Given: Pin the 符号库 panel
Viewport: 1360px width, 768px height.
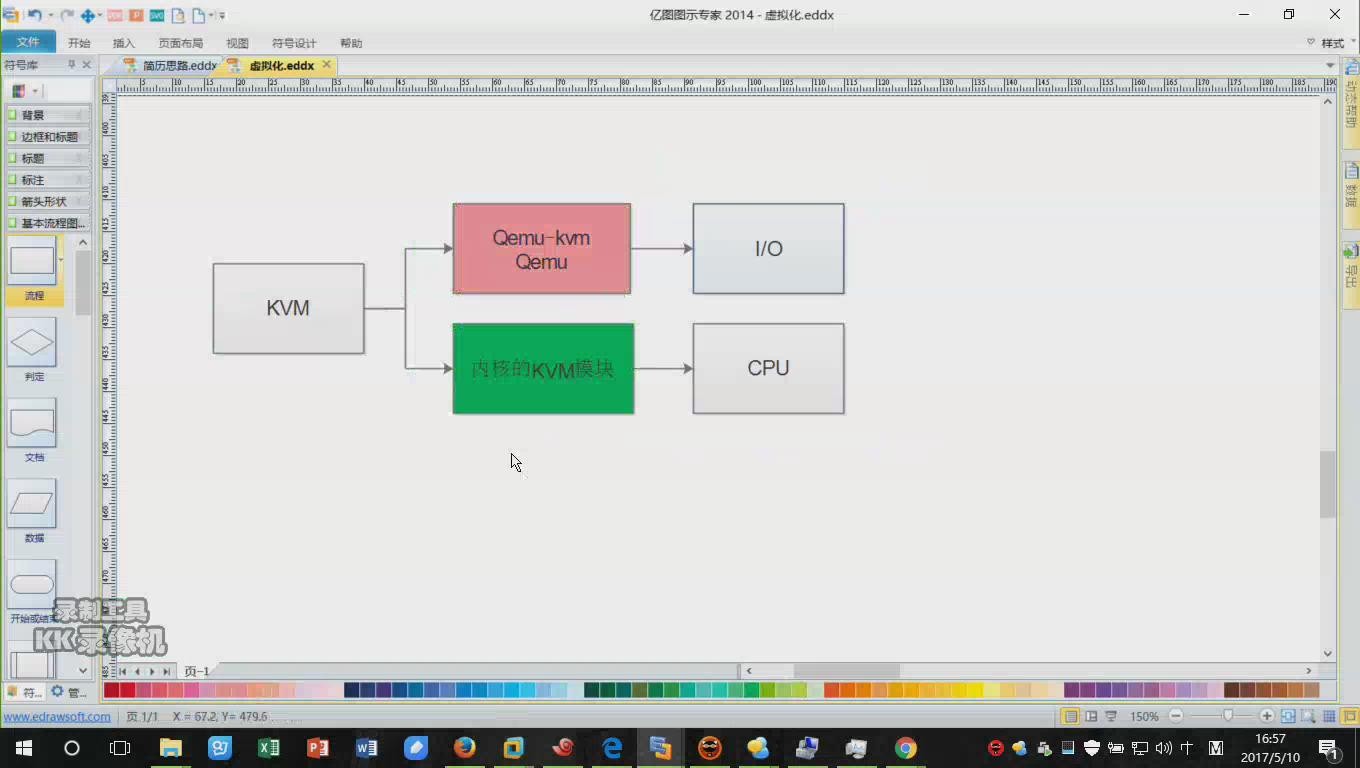Looking at the screenshot, I should [71, 65].
